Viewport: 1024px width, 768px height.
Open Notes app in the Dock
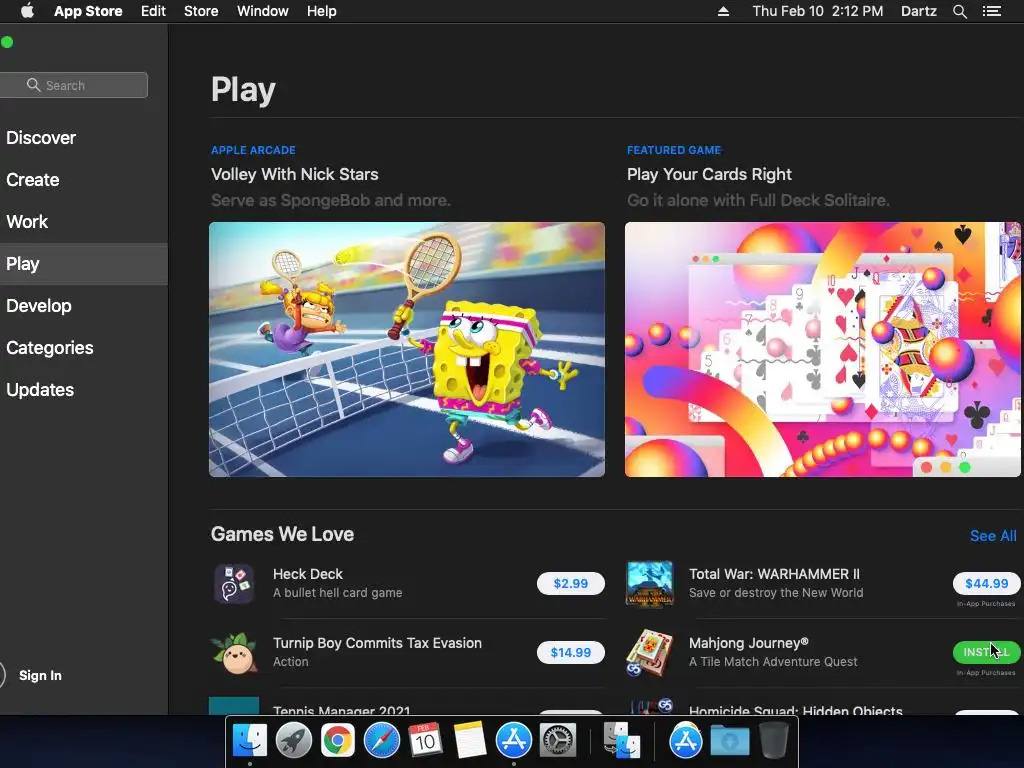470,741
